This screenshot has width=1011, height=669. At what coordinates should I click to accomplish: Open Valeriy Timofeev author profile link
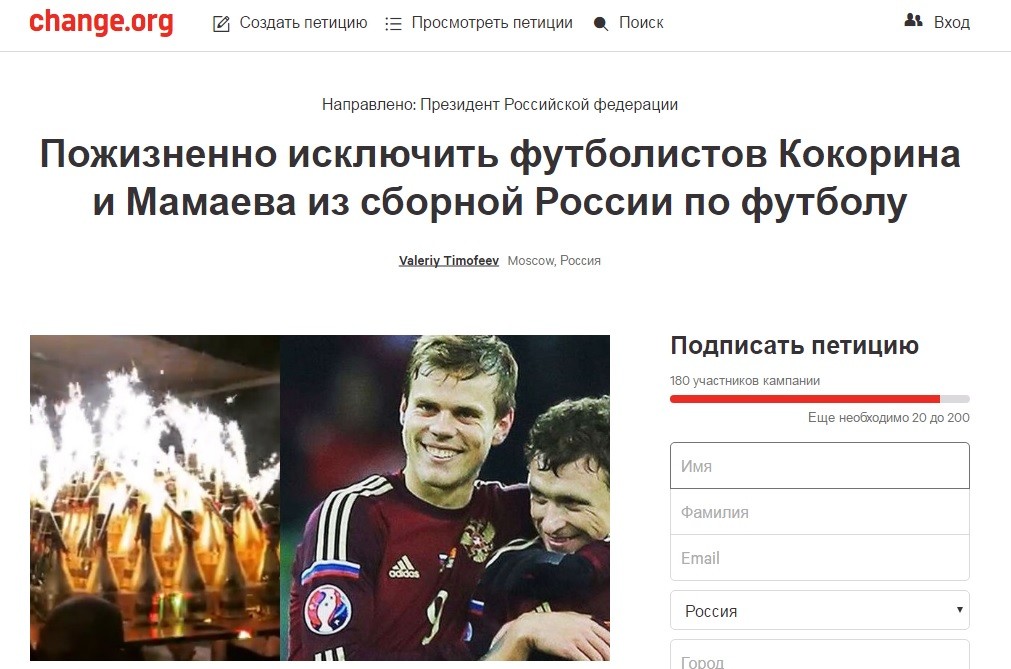click(449, 260)
